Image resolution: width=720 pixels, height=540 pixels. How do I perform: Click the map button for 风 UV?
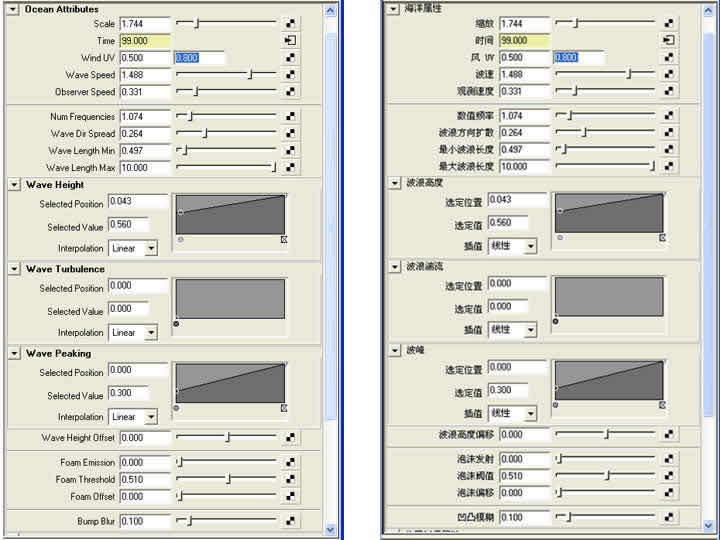pyautogui.click(x=669, y=57)
